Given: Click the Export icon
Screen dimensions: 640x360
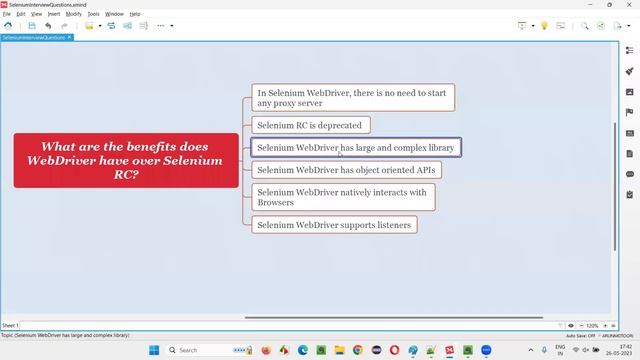Looking at the screenshot, I should [x=618, y=26].
